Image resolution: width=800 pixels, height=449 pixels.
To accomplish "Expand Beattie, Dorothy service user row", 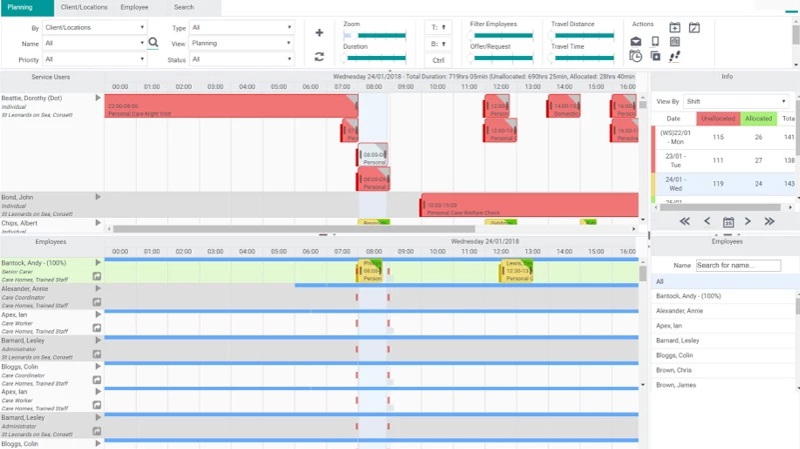I will [x=98, y=98].
